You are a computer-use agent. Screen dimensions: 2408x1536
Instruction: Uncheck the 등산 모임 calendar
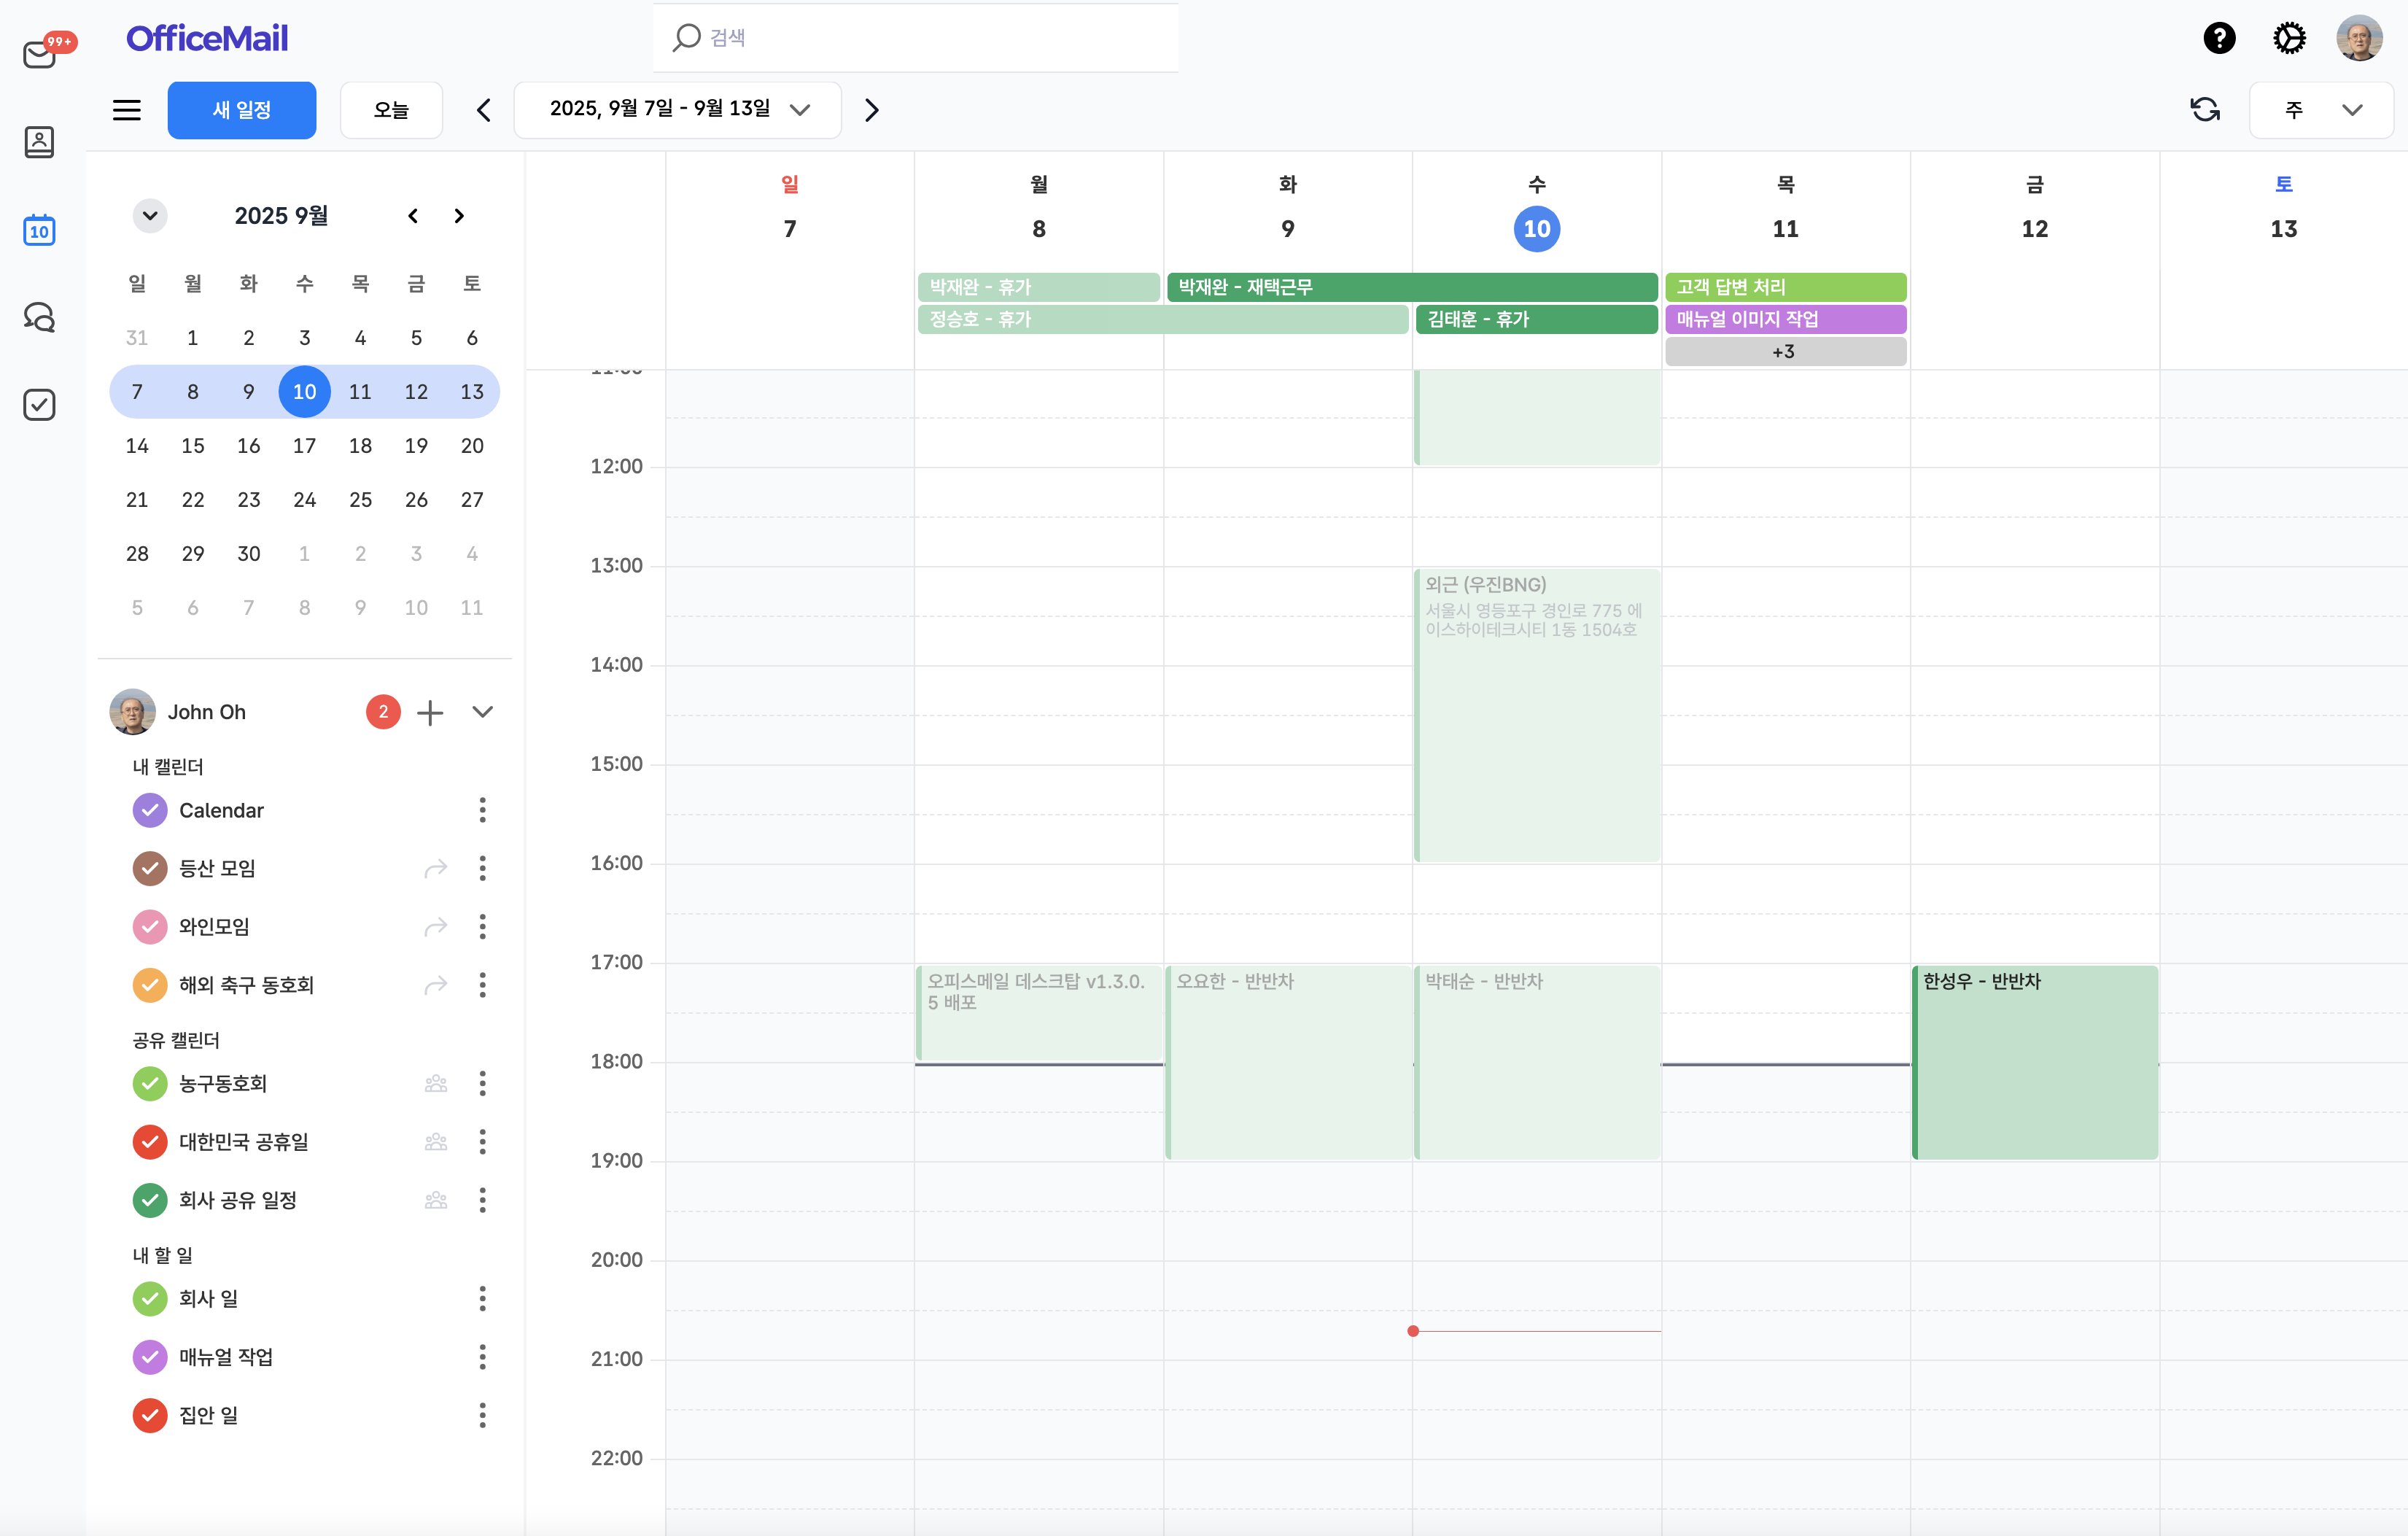pyautogui.click(x=150, y=868)
